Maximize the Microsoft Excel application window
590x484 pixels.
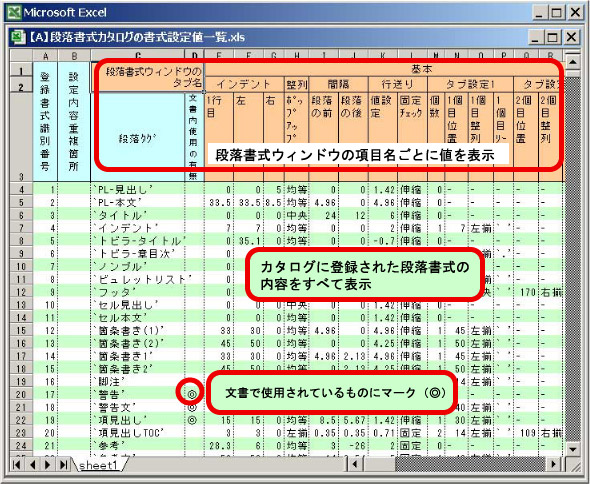click(557, 13)
